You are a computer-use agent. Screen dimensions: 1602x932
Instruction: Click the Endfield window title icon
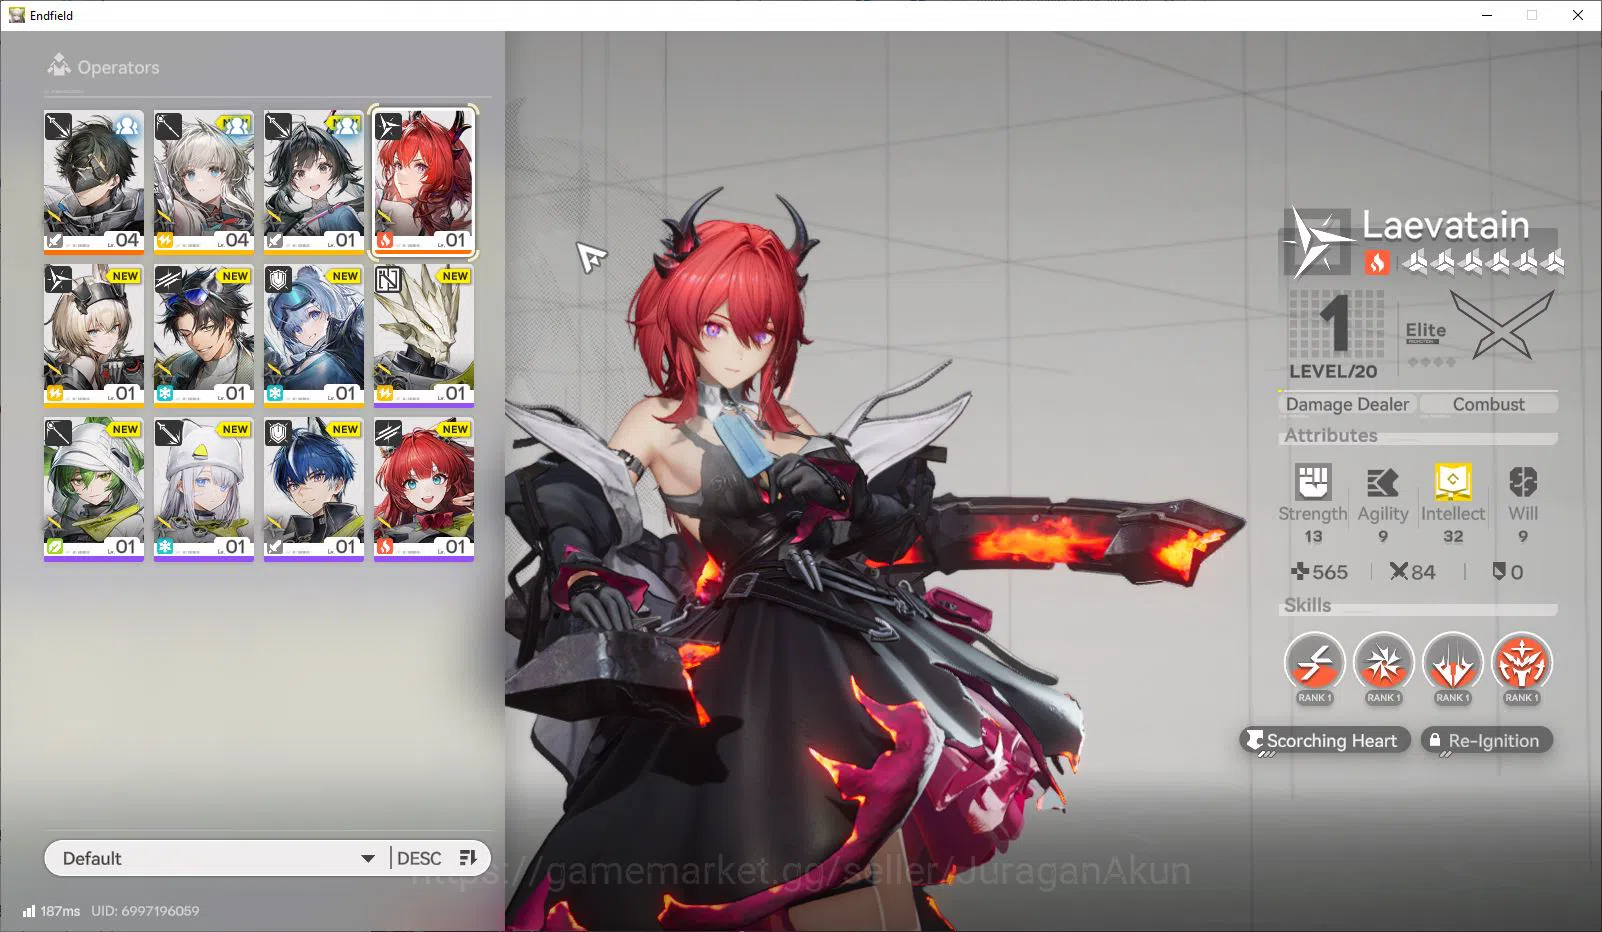coord(16,15)
